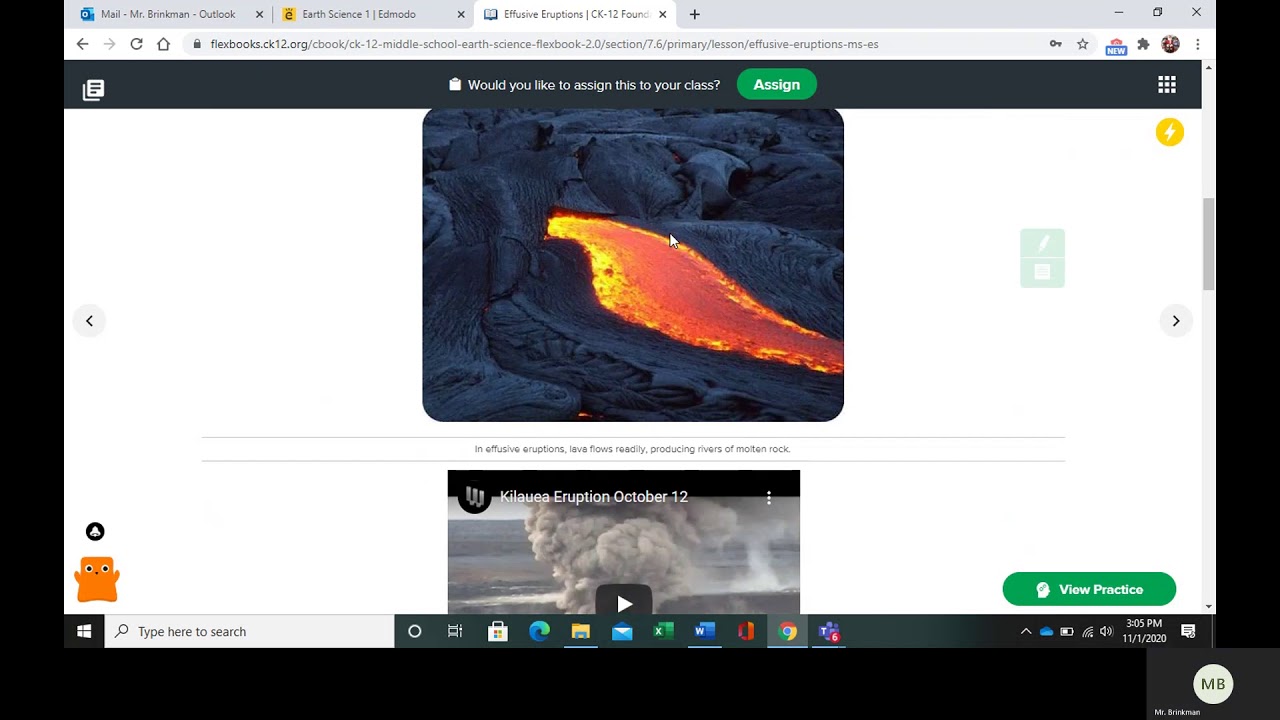Click the flexbooks.ck12.org address bar
The height and width of the screenshot is (720, 1280).
(614, 44)
